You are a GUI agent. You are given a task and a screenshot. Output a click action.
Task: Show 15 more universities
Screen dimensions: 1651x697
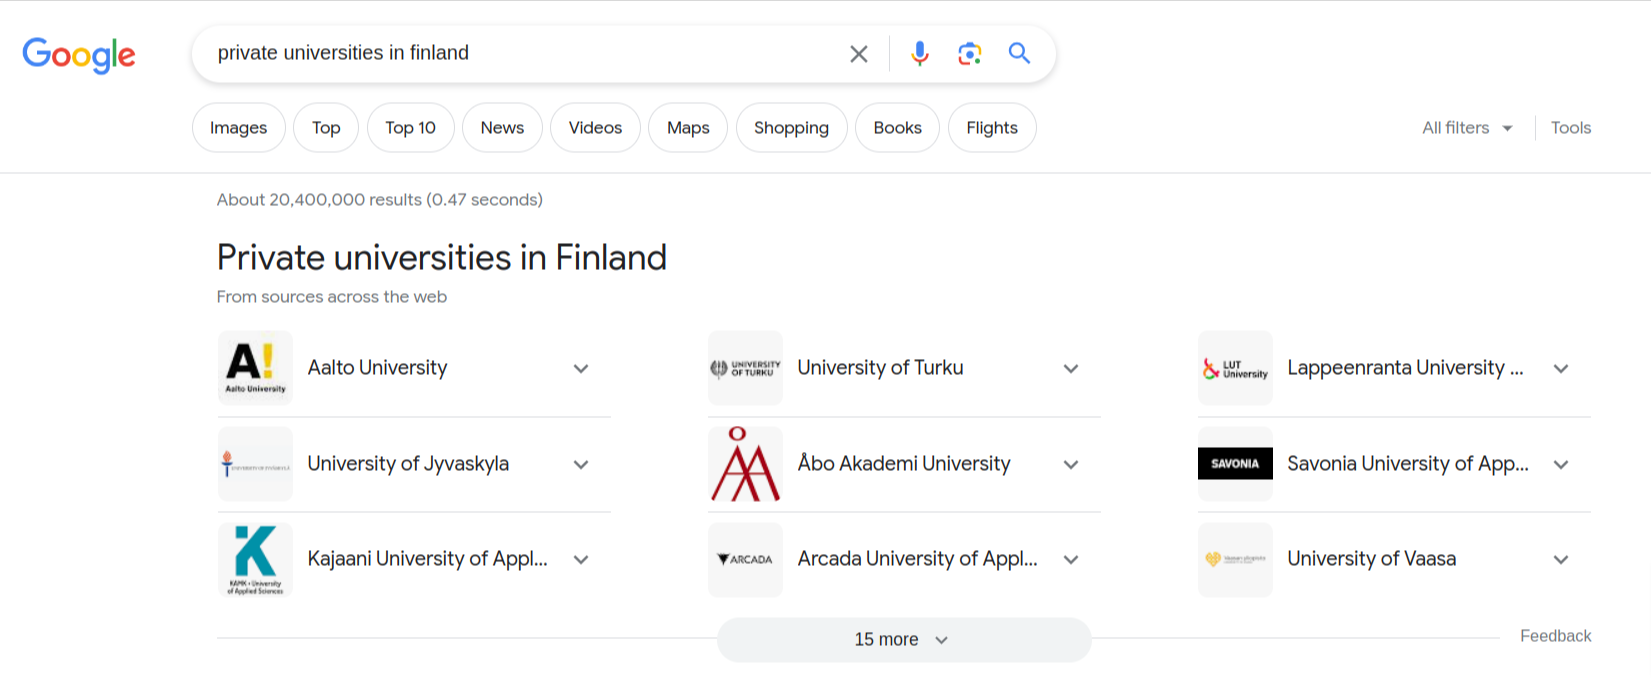904,639
